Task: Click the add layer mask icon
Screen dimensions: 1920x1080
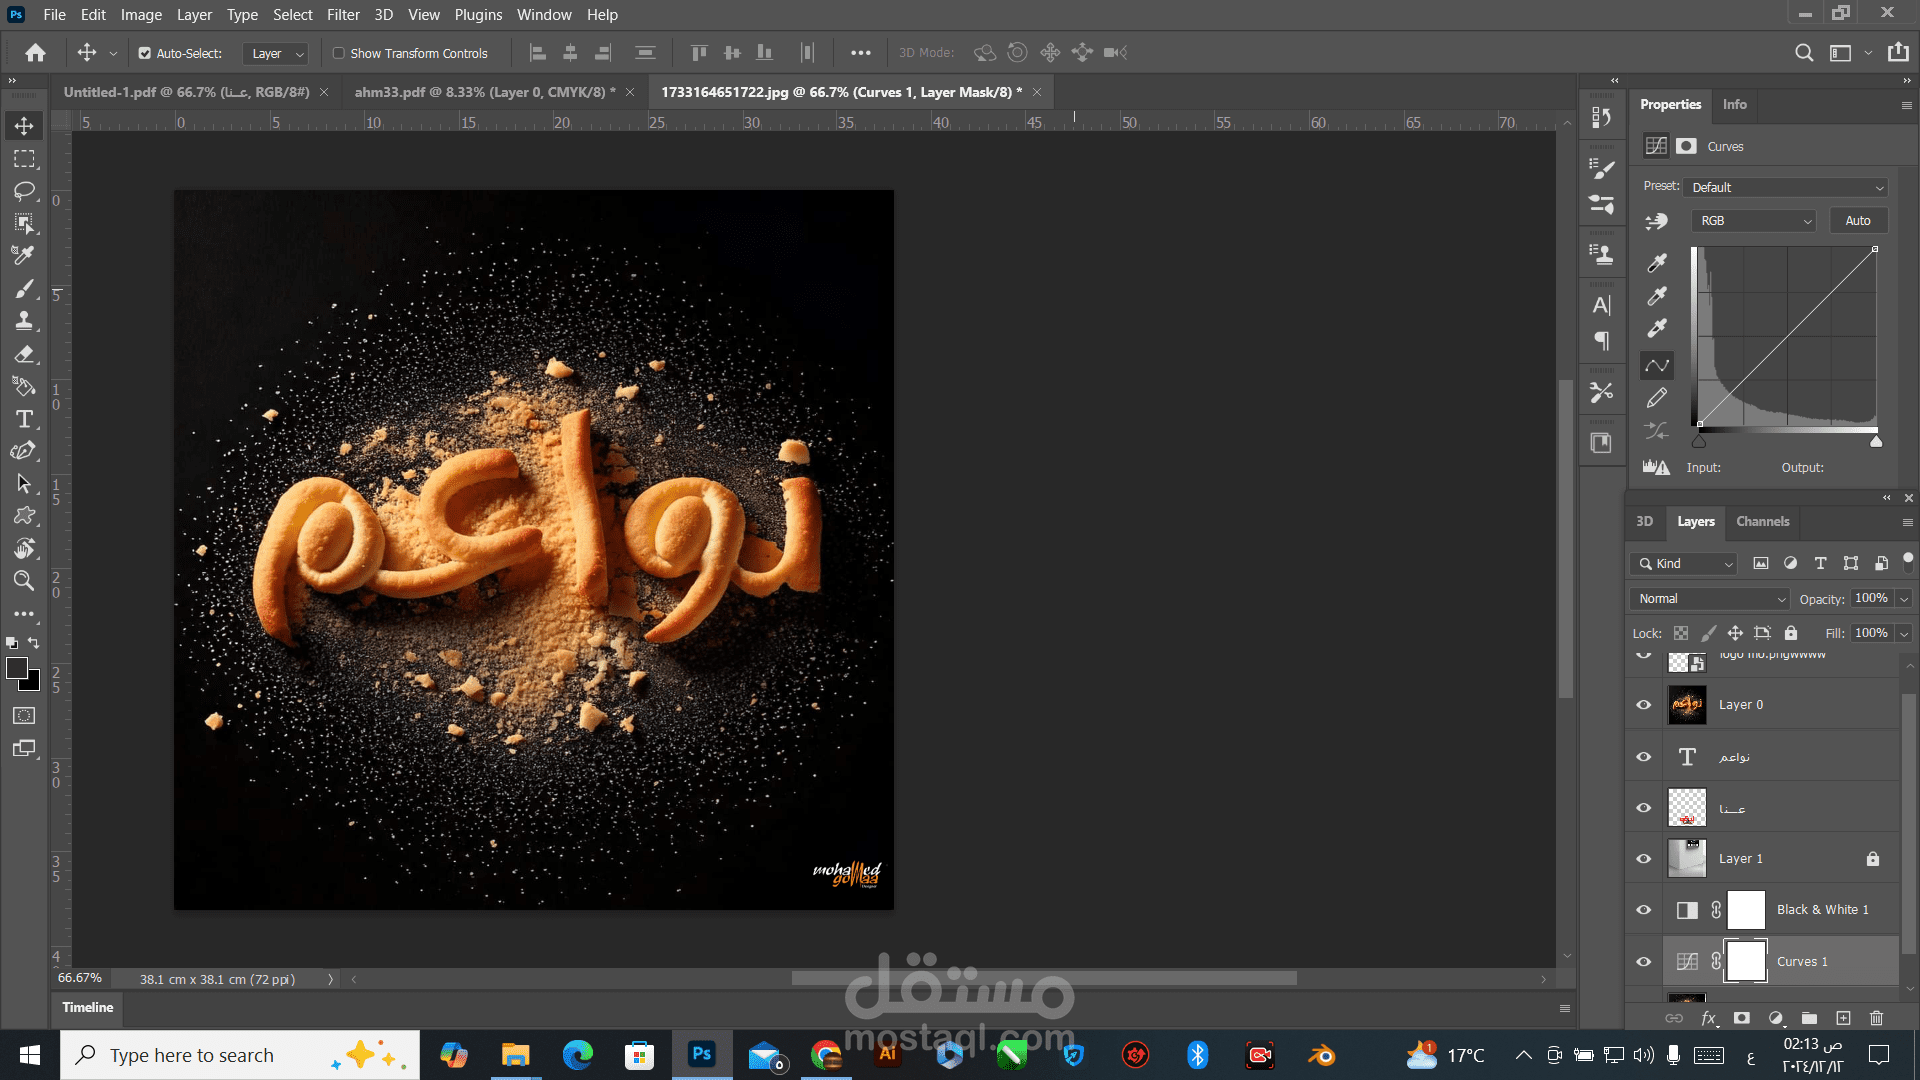Action: coord(1742,1018)
